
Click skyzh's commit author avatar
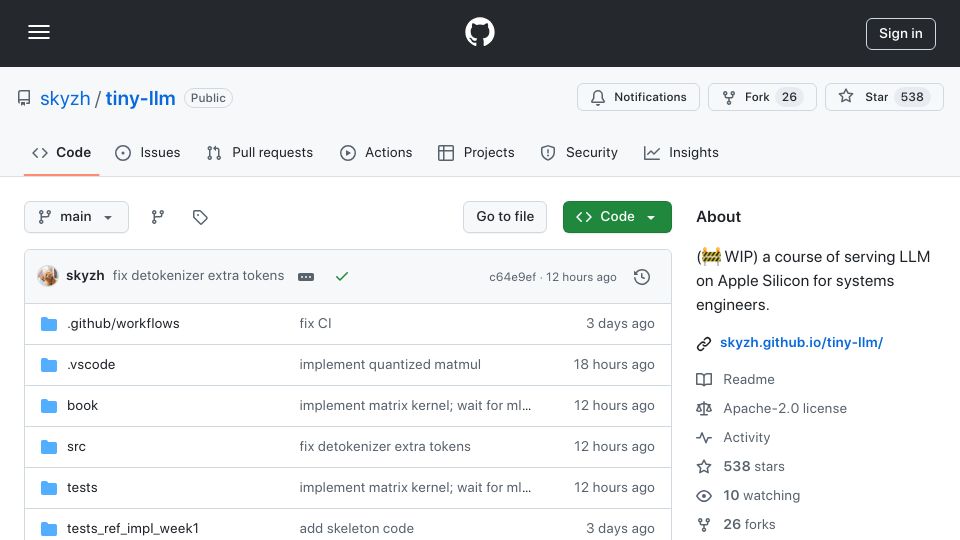coord(48,276)
